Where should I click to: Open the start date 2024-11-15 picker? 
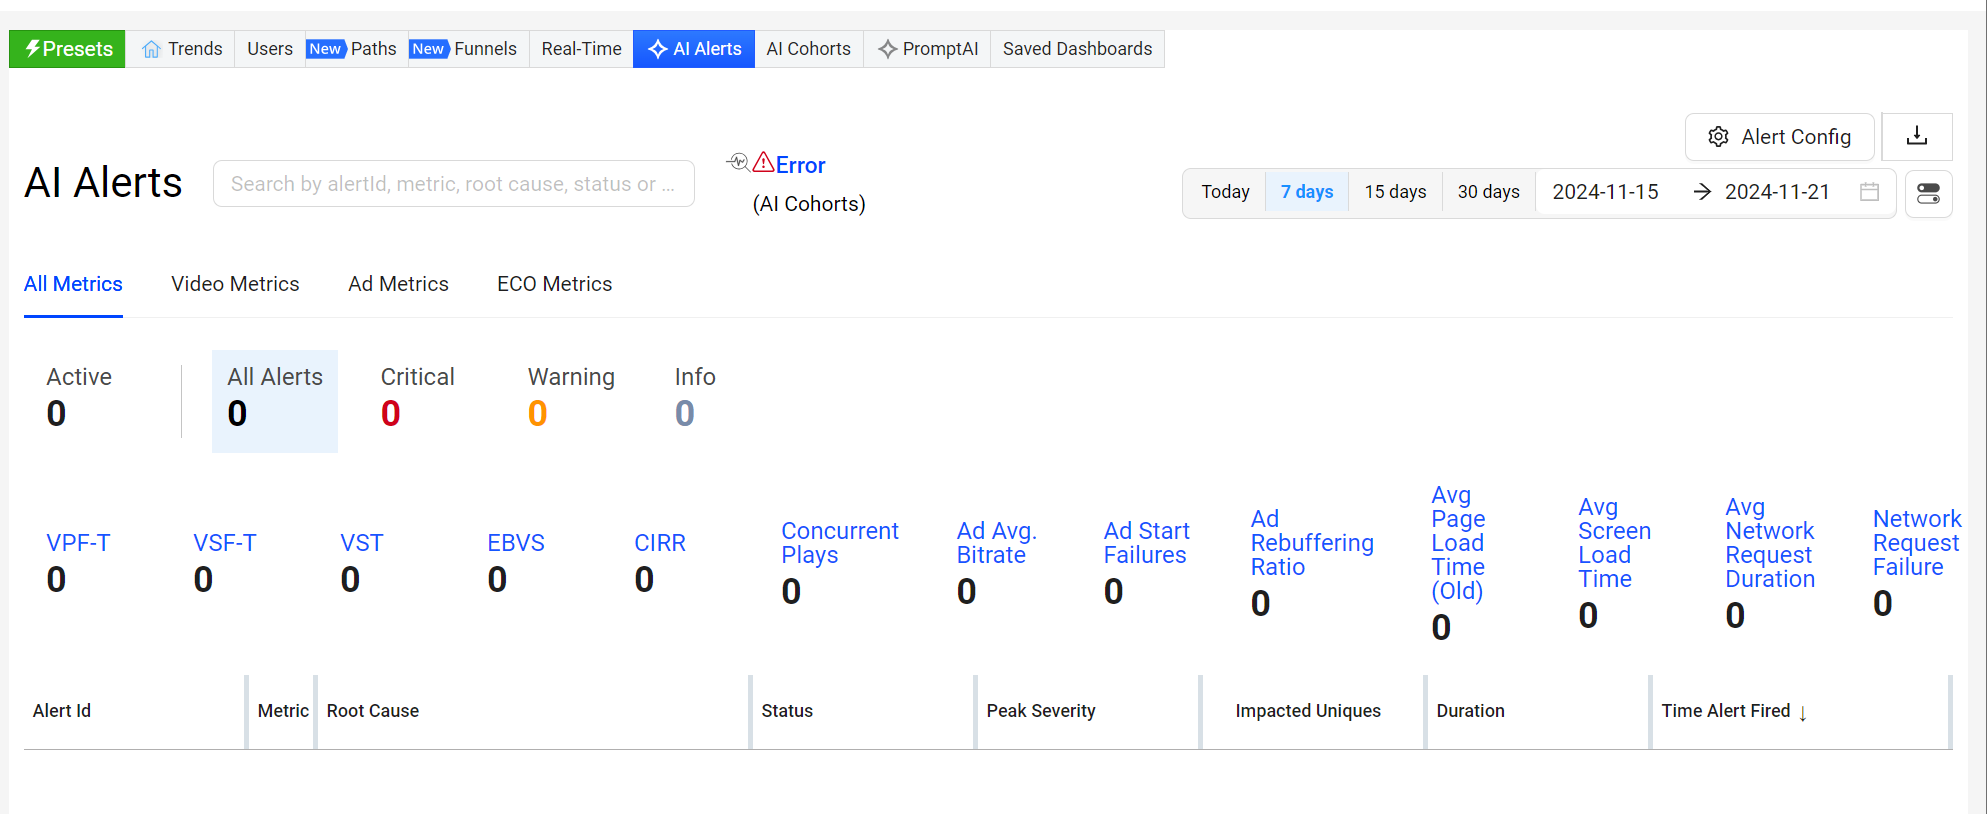pyautogui.click(x=1605, y=192)
